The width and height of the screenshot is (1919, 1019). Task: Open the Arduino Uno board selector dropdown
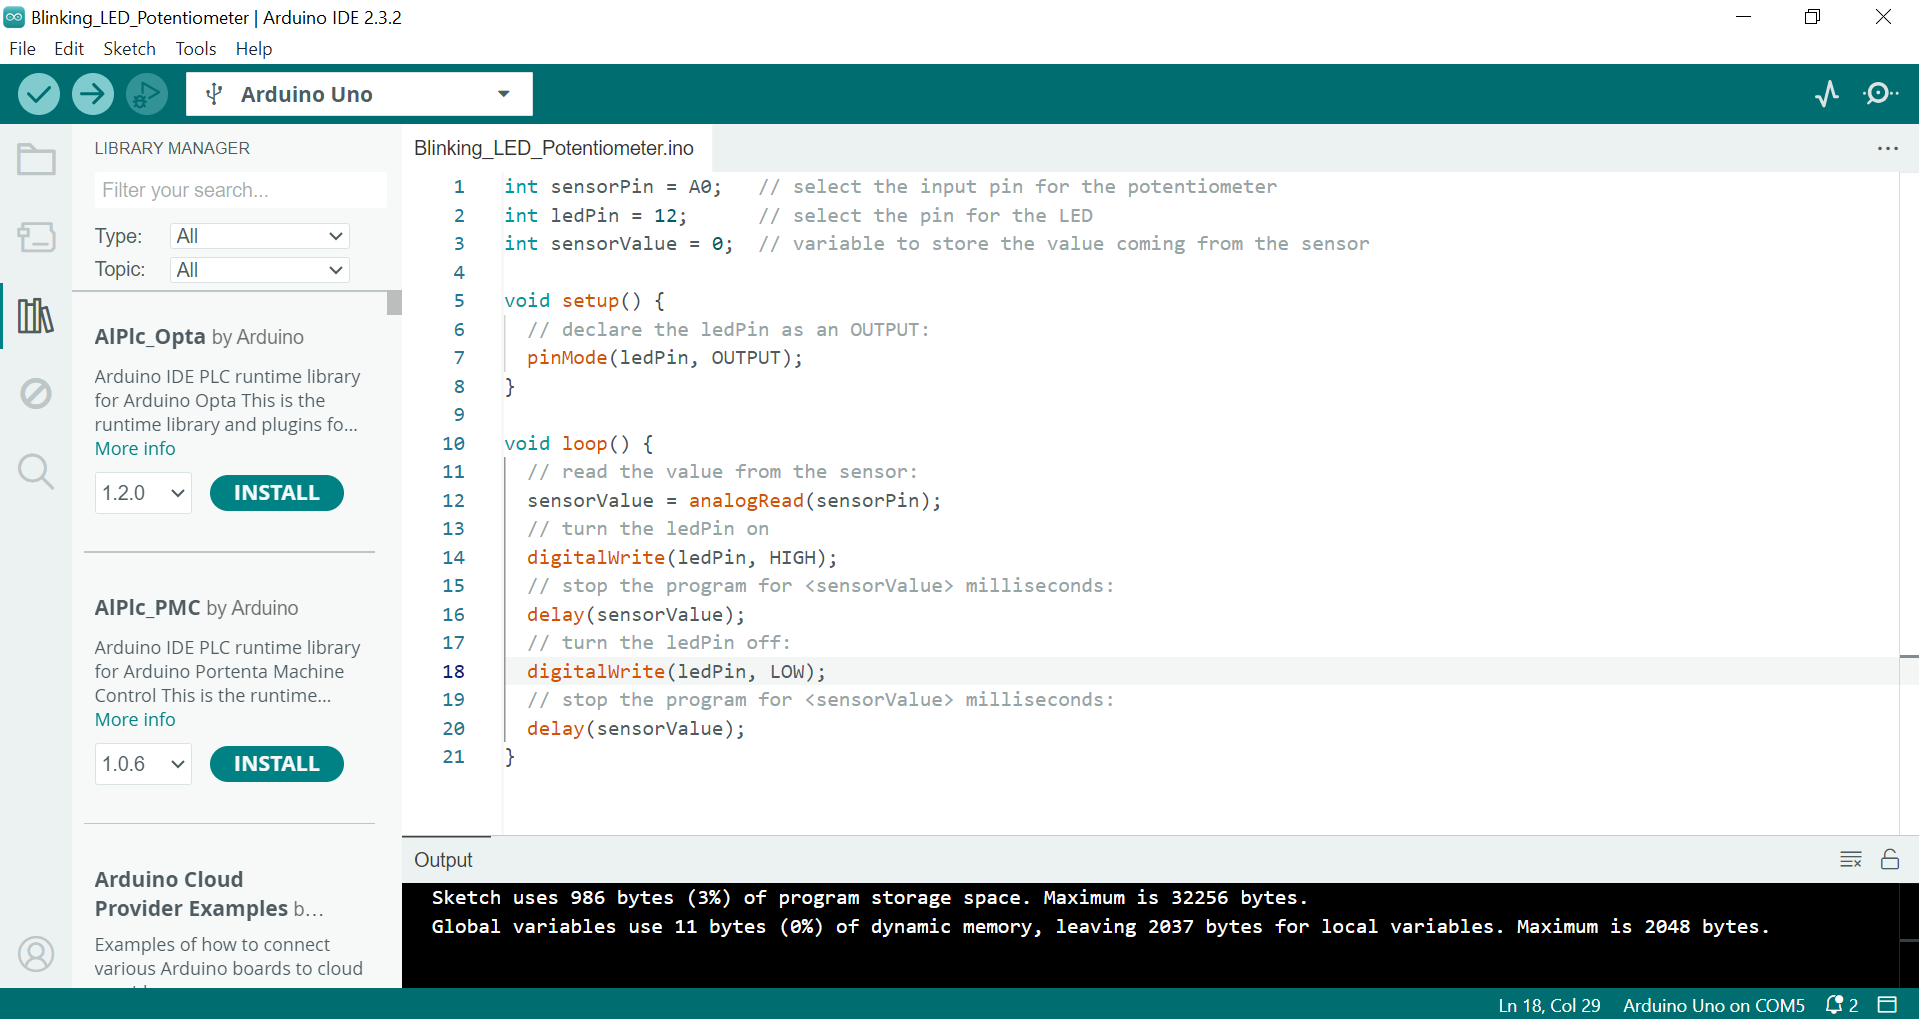coord(359,94)
